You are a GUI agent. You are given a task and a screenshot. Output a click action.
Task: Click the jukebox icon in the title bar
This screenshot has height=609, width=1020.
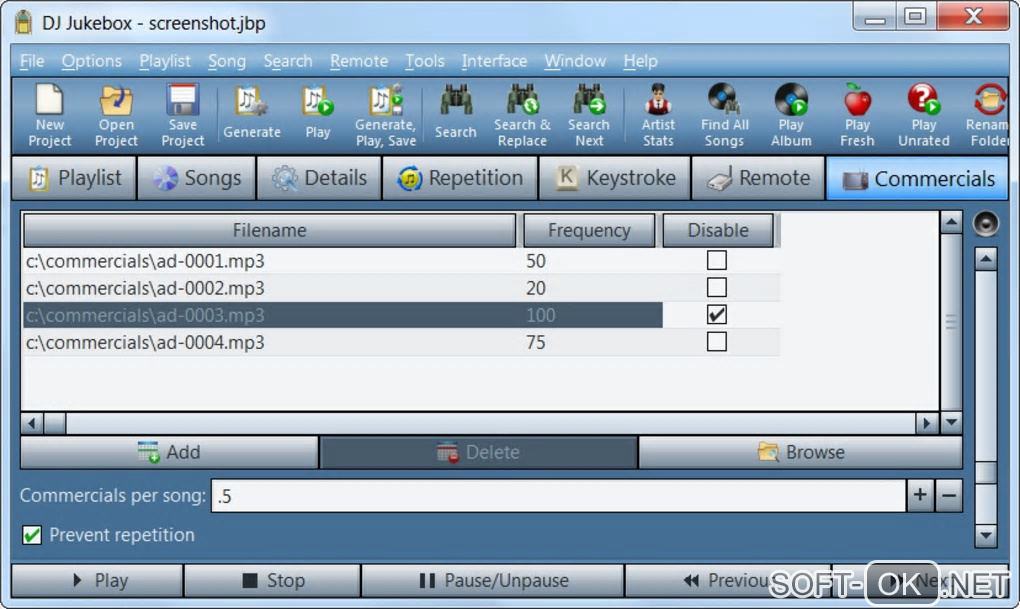tap(23, 23)
